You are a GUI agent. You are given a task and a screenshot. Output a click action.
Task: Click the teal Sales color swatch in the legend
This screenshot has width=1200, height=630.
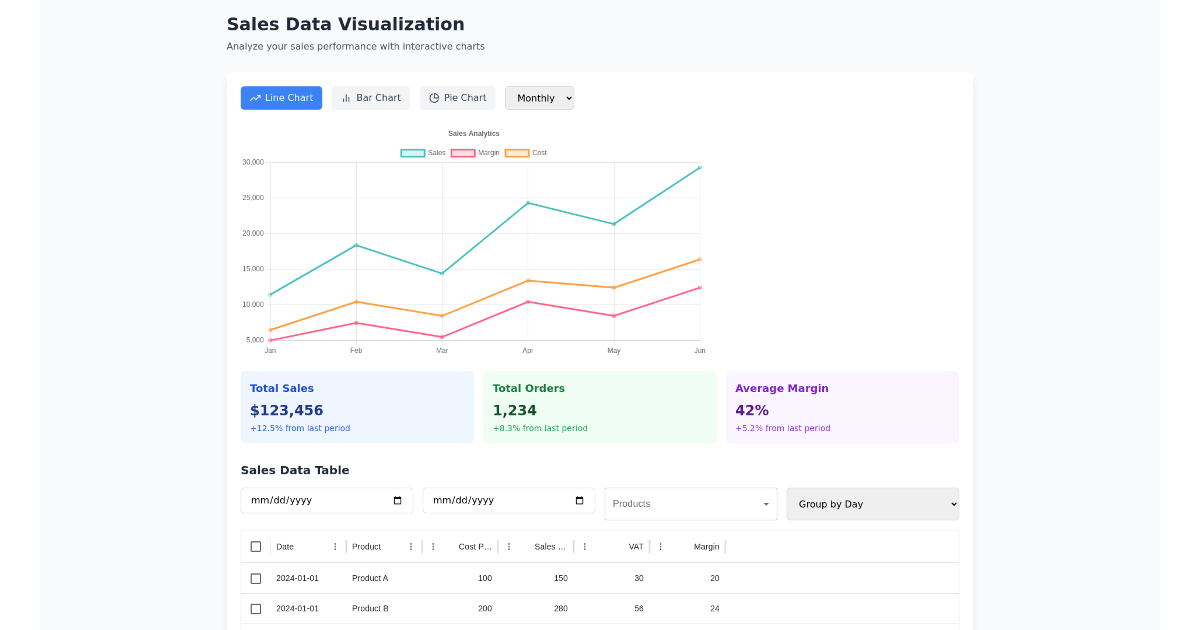click(x=412, y=152)
